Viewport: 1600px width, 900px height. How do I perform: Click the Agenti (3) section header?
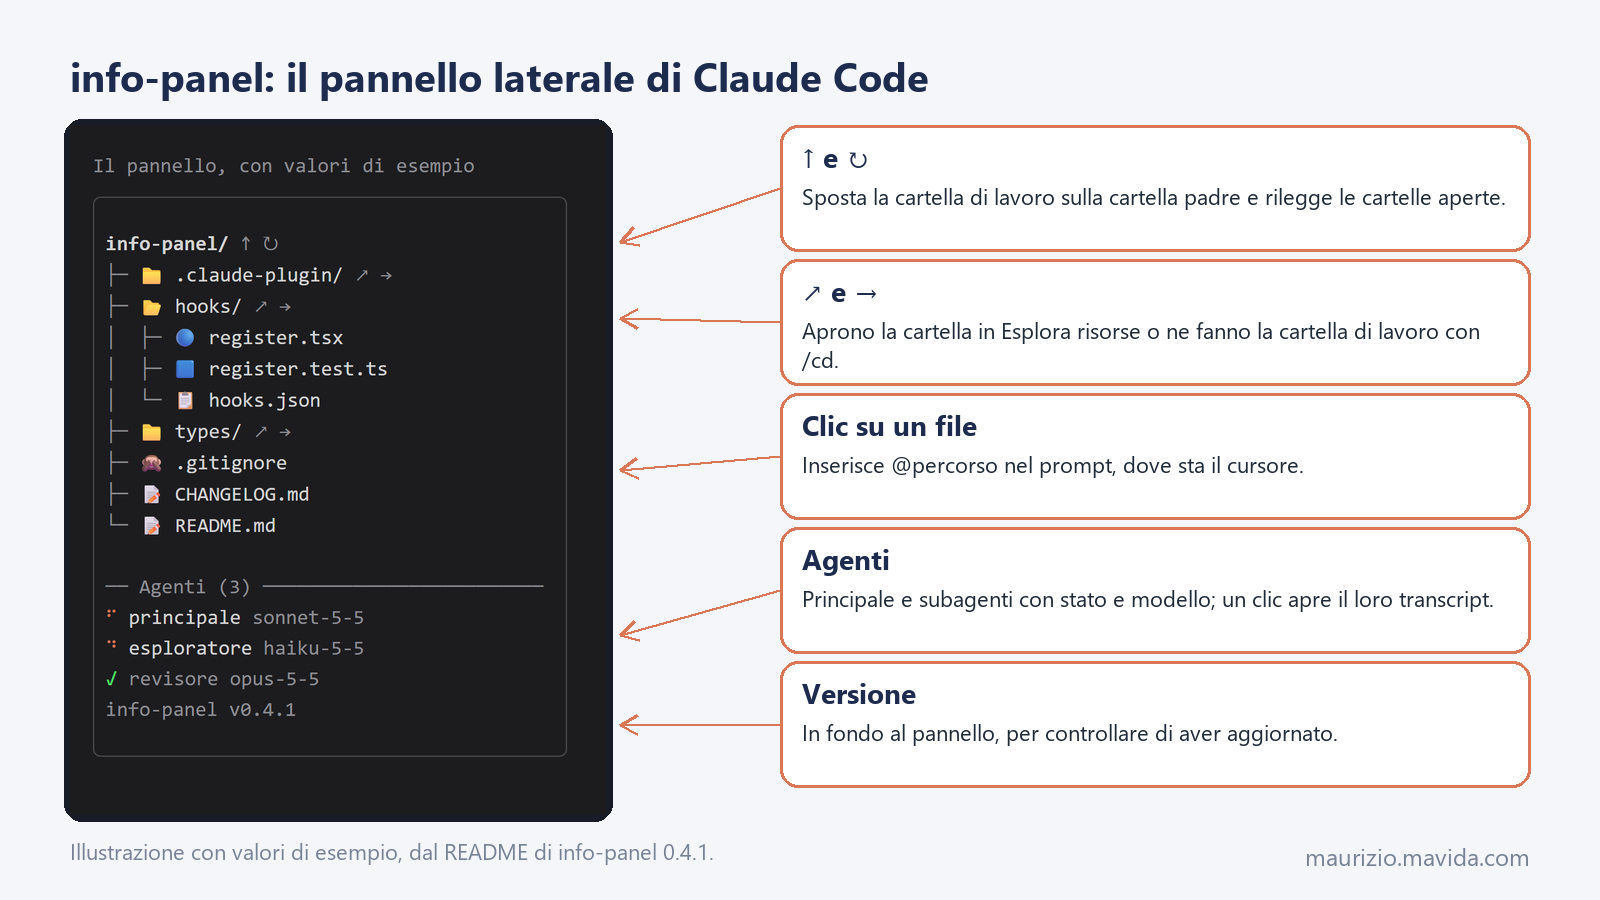[194, 586]
